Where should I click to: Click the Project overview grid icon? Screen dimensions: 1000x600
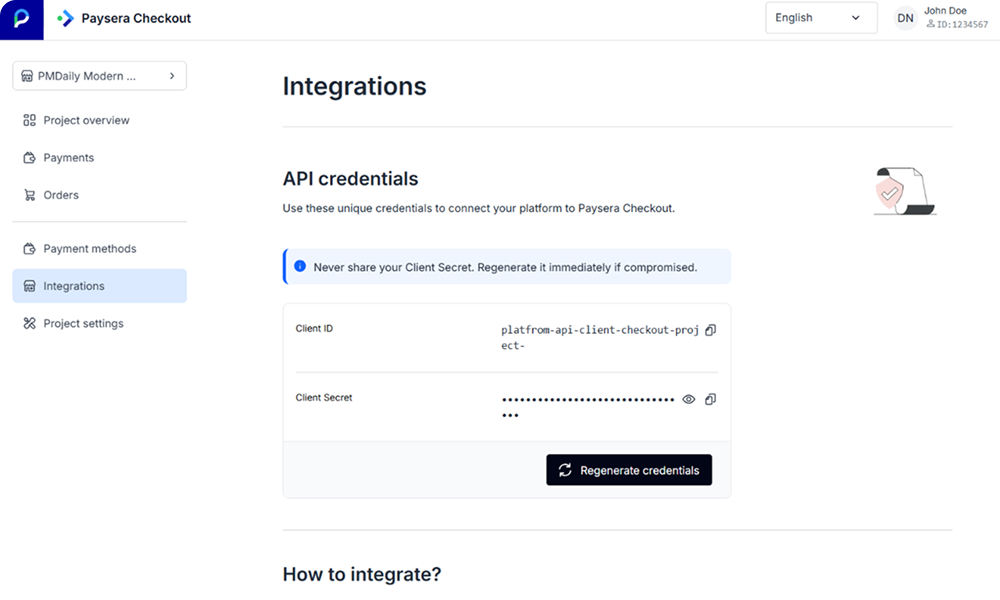tap(29, 121)
